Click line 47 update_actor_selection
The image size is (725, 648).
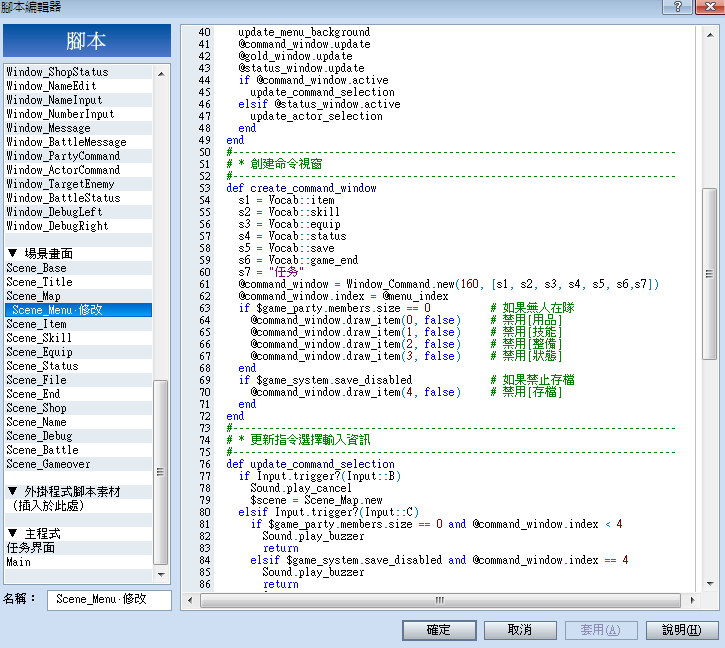(316, 116)
